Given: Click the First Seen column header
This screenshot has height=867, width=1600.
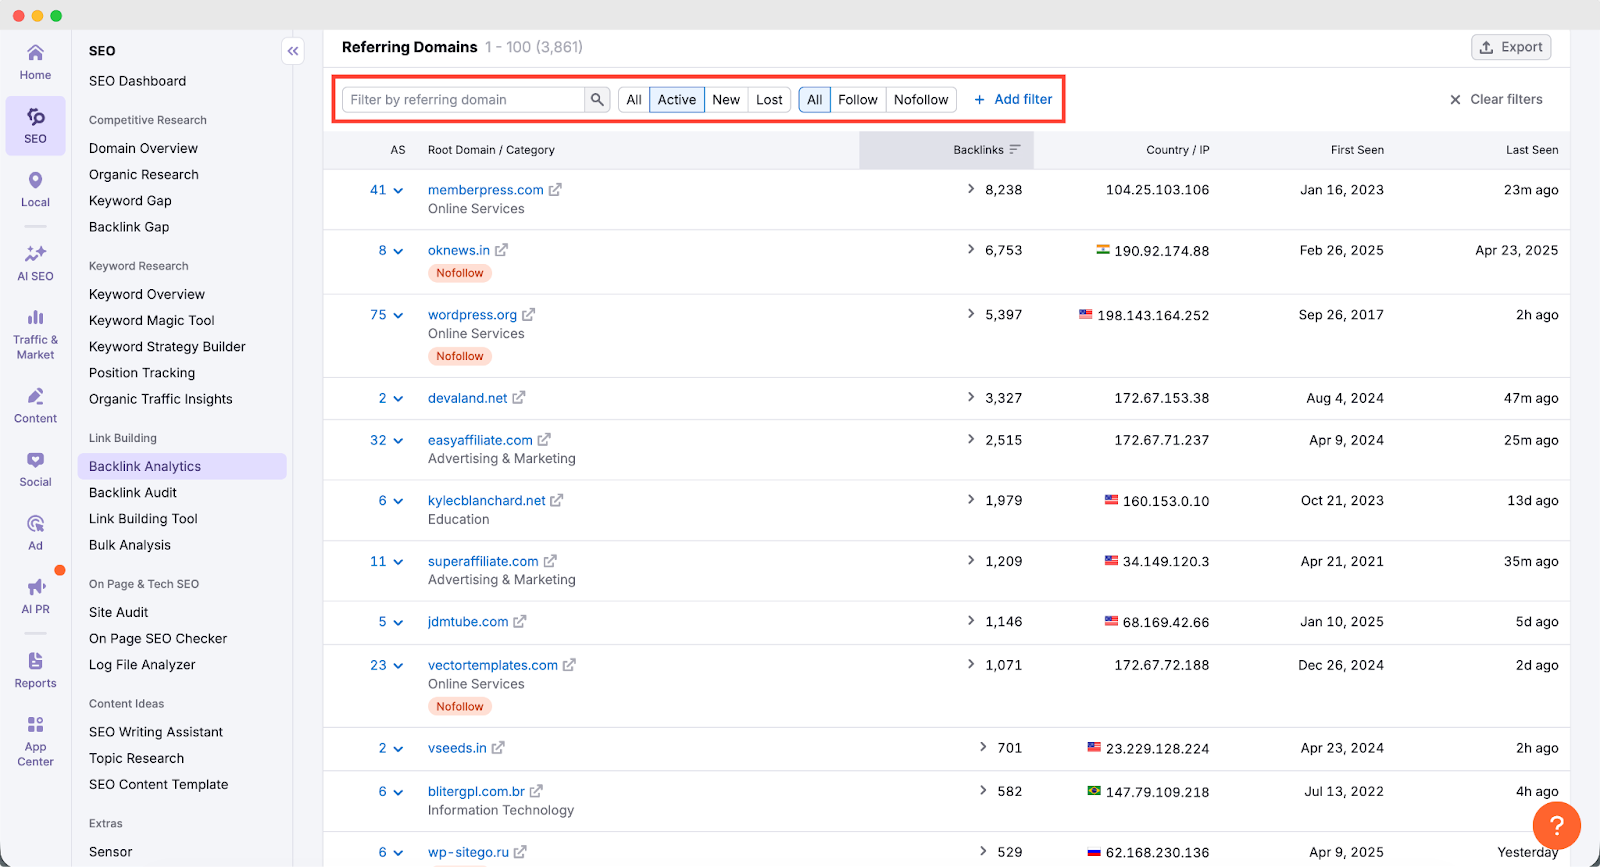Looking at the screenshot, I should coord(1357,150).
